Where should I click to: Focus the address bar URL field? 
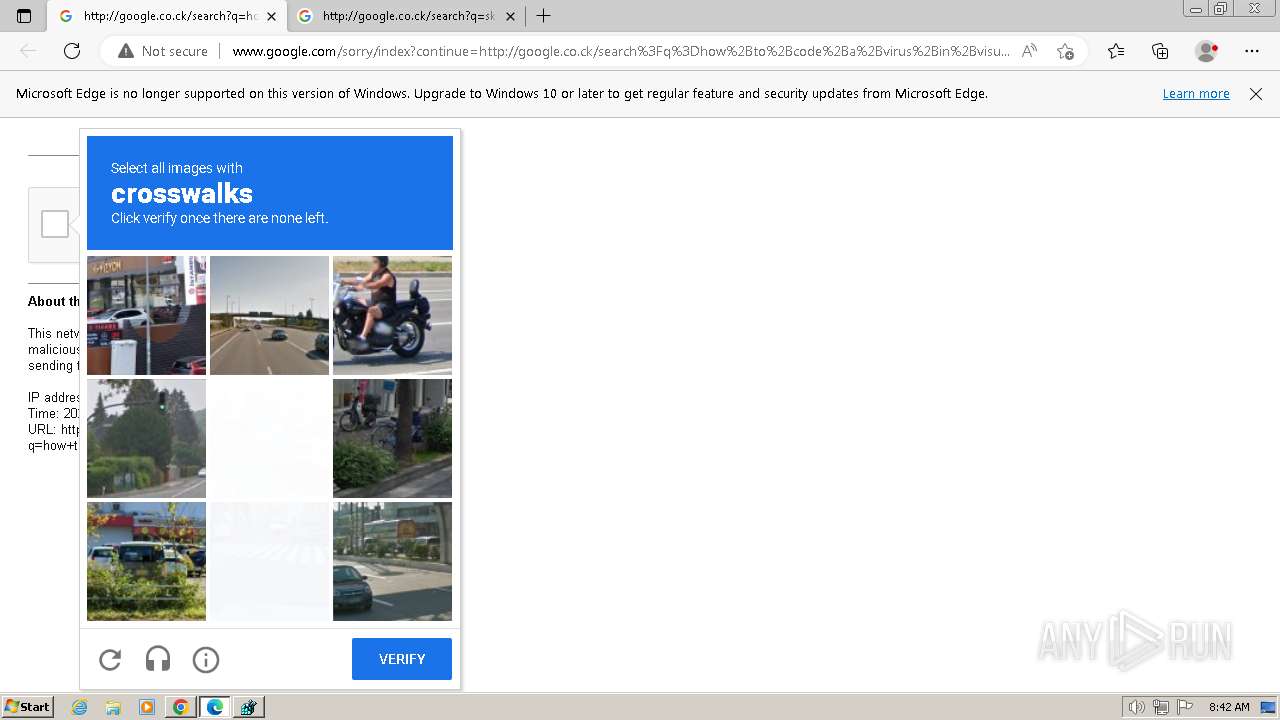[620, 51]
